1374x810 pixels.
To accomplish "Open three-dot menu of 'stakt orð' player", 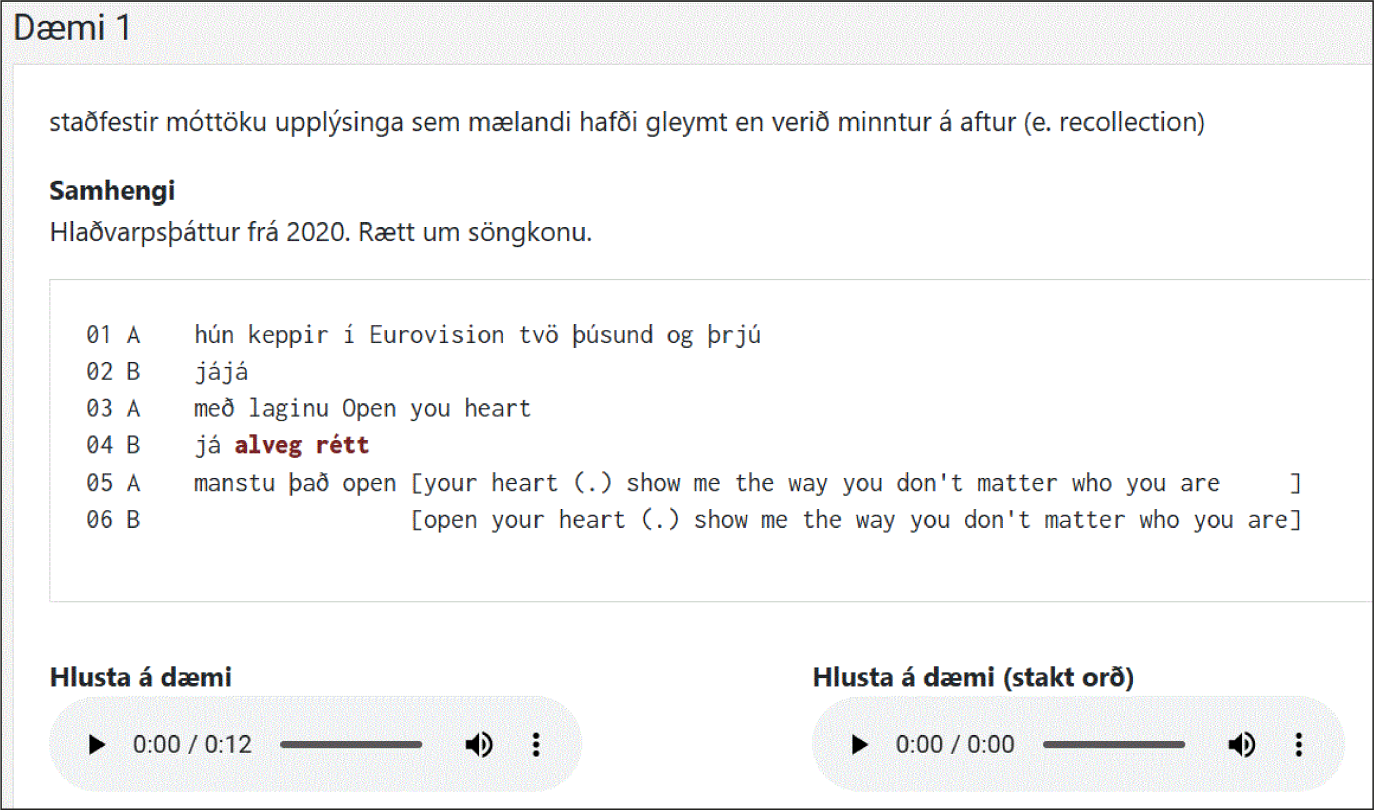I will click(x=1299, y=745).
